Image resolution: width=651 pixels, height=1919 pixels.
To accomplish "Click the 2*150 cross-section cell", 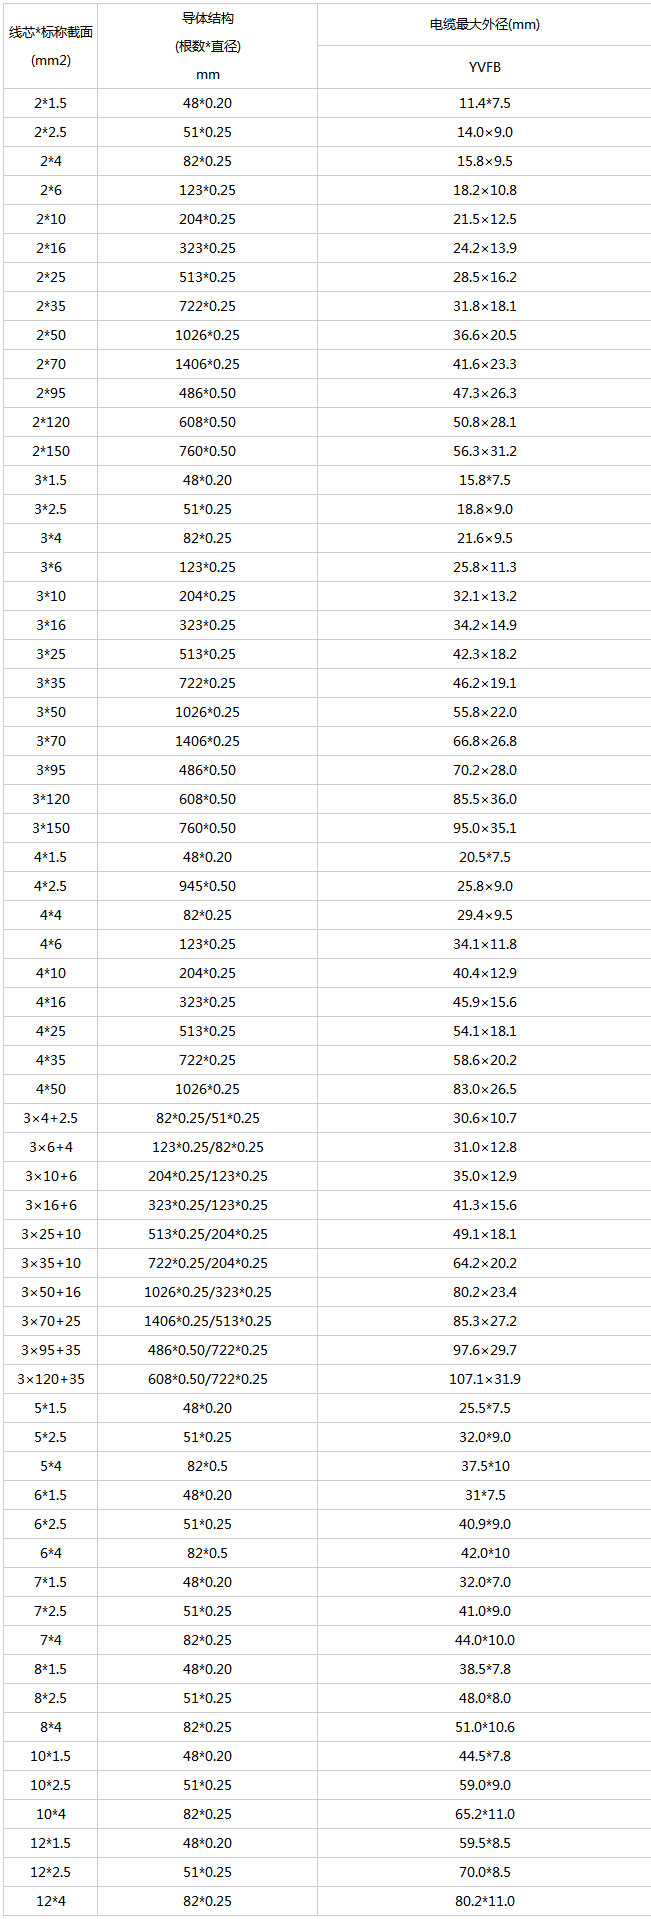I will pos(51,451).
